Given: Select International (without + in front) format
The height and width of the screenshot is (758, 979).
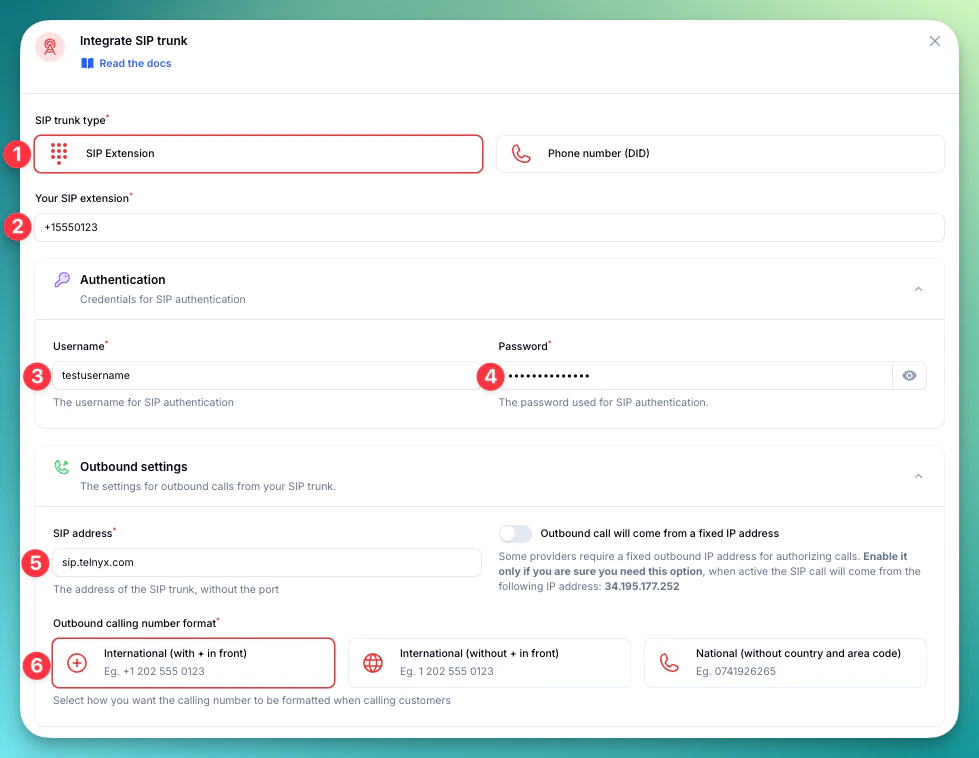Looking at the screenshot, I should [x=489, y=663].
